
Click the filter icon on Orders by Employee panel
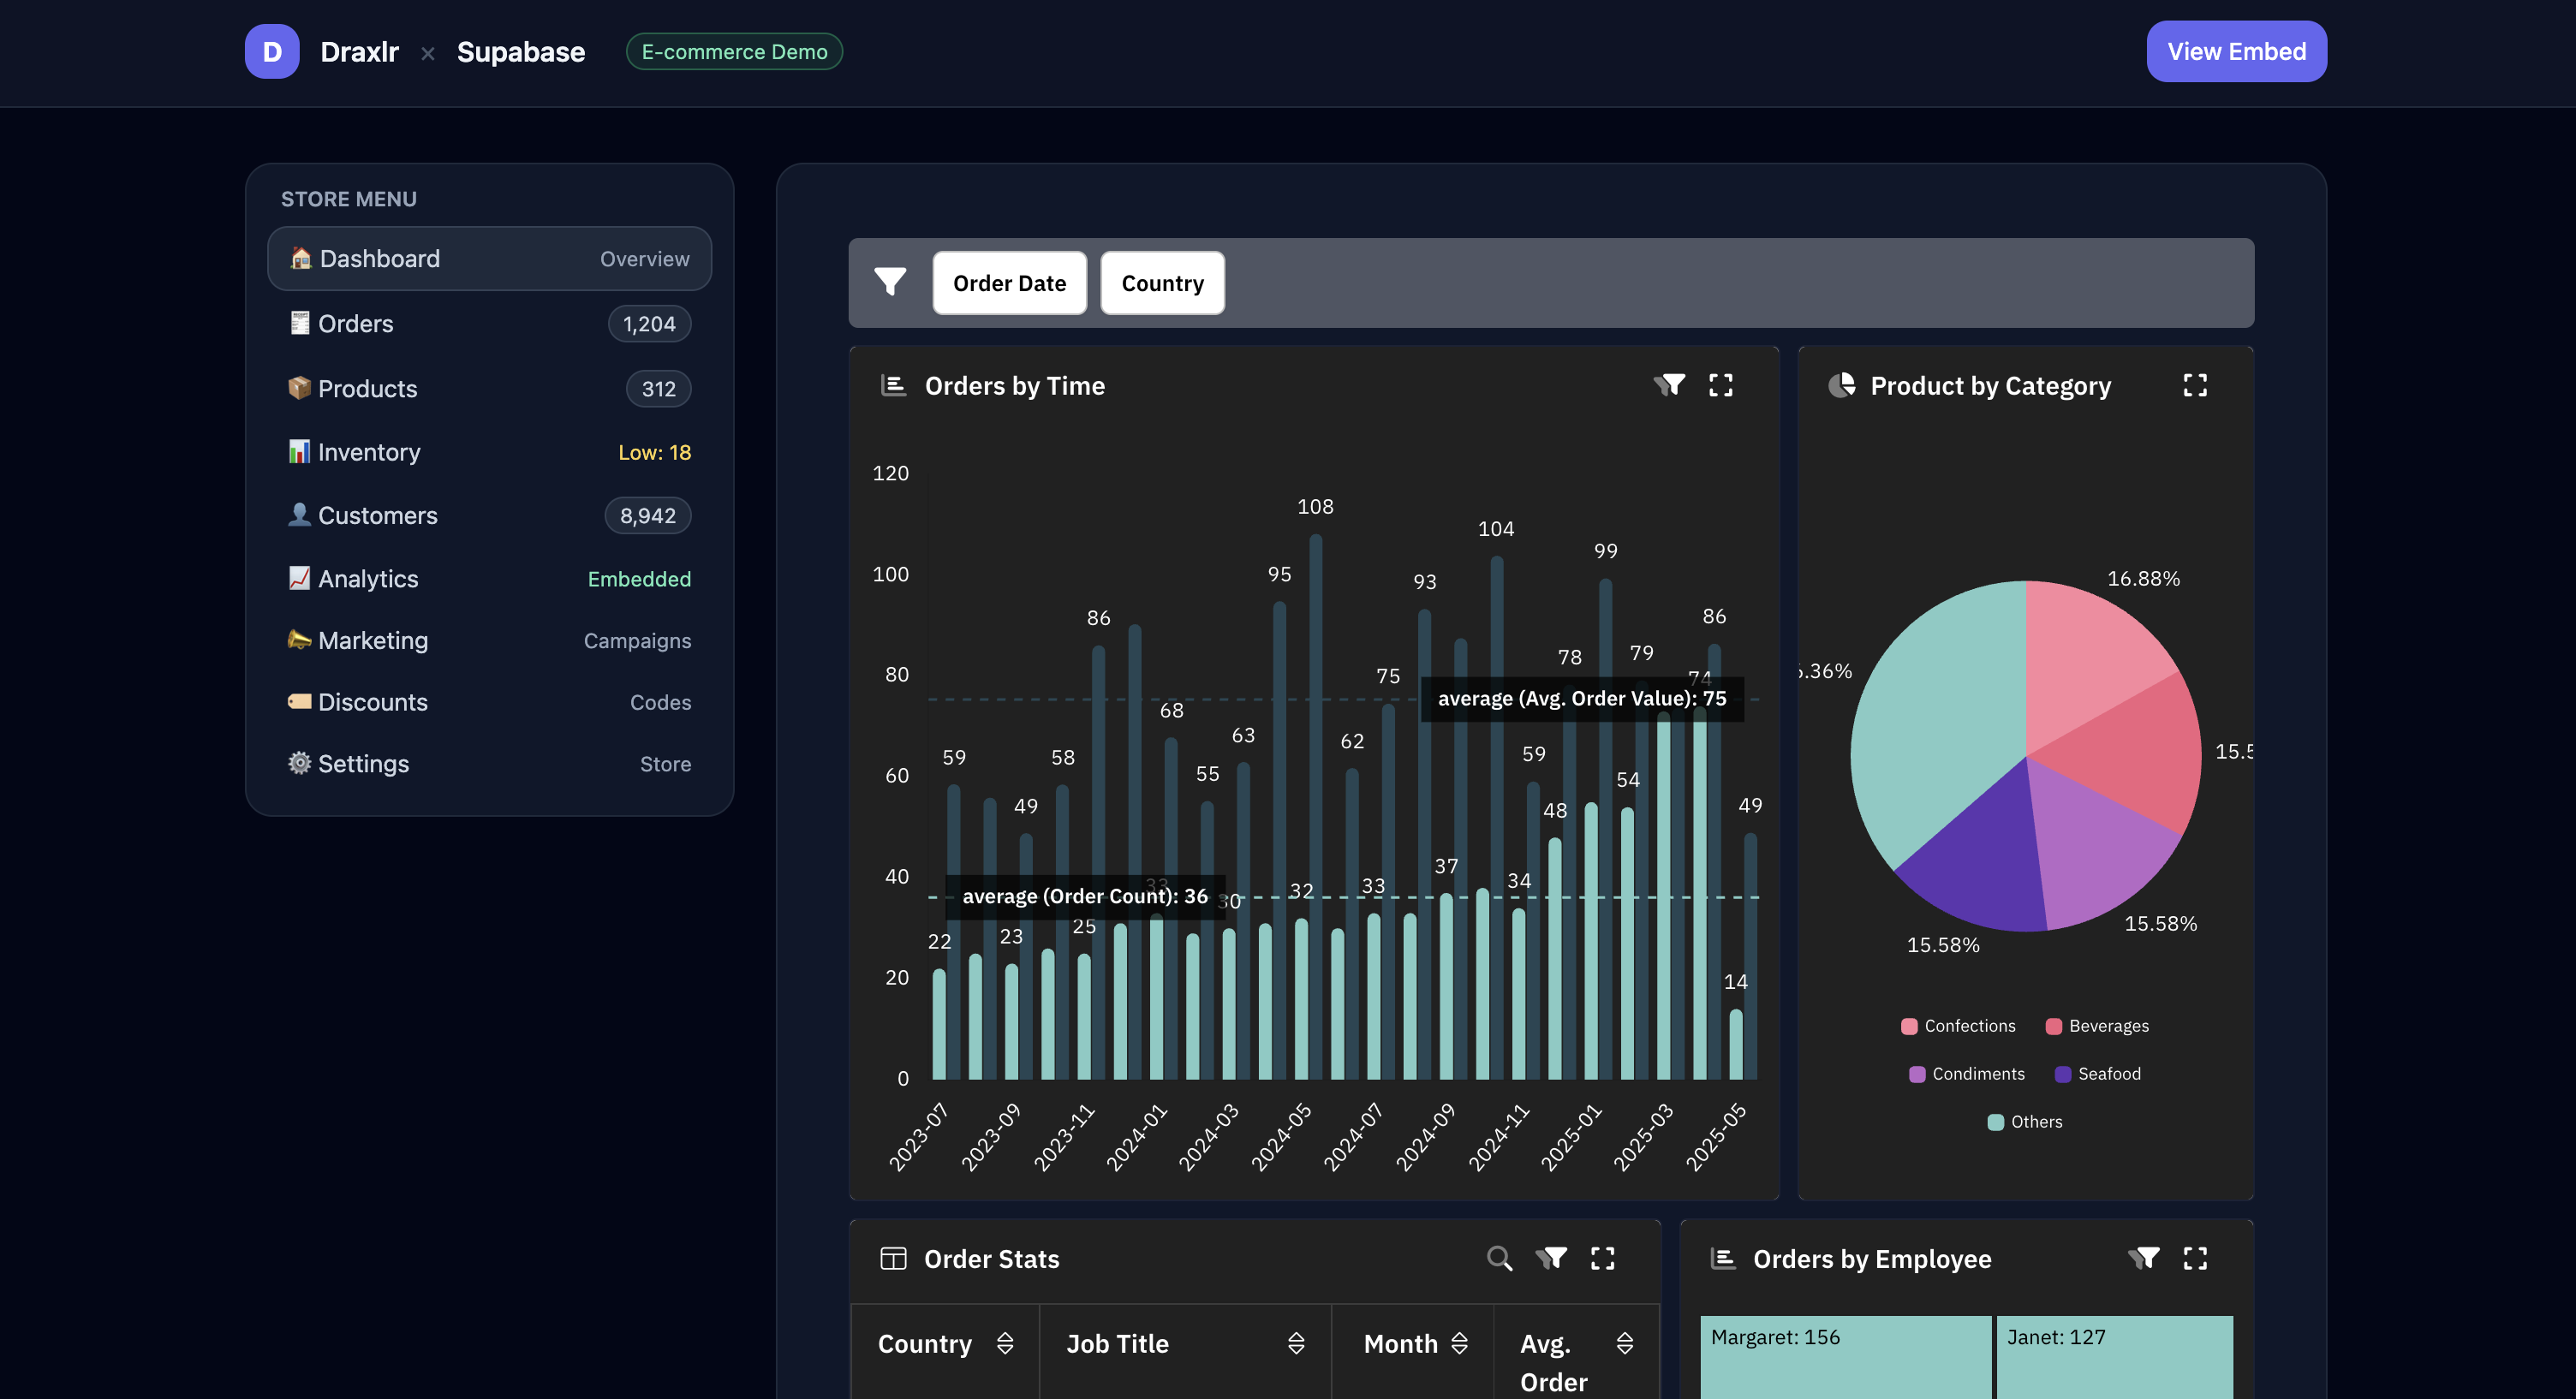coord(2146,1258)
